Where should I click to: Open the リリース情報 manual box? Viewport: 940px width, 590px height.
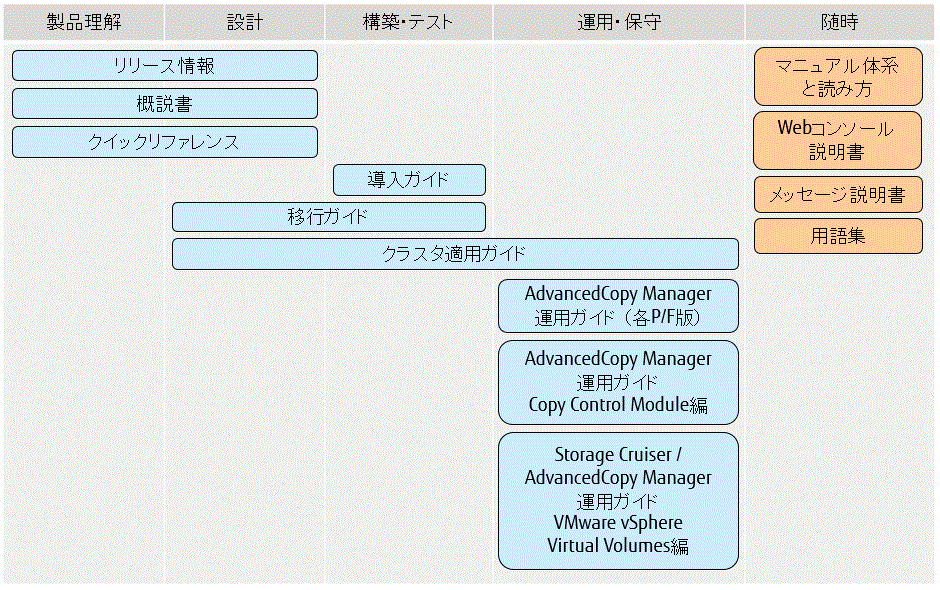165,65
